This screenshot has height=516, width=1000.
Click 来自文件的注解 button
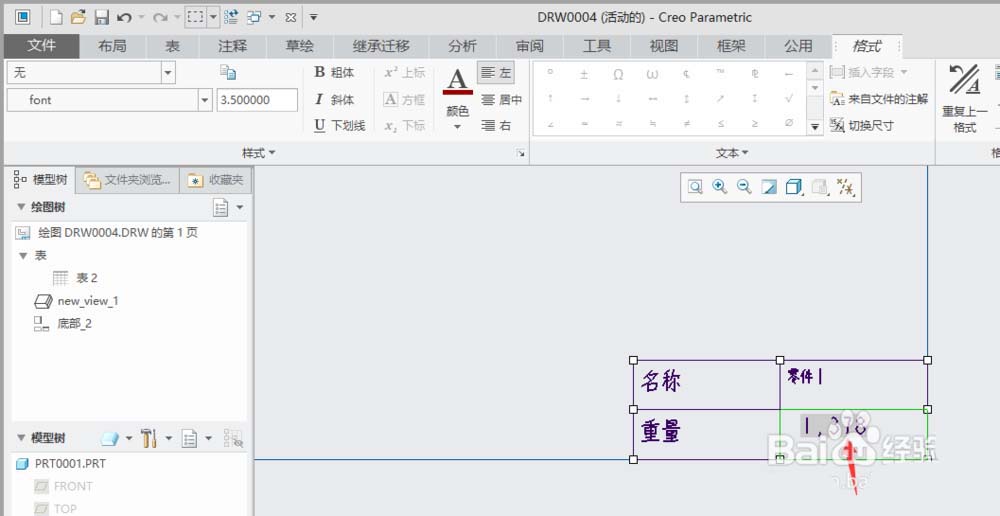point(879,99)
